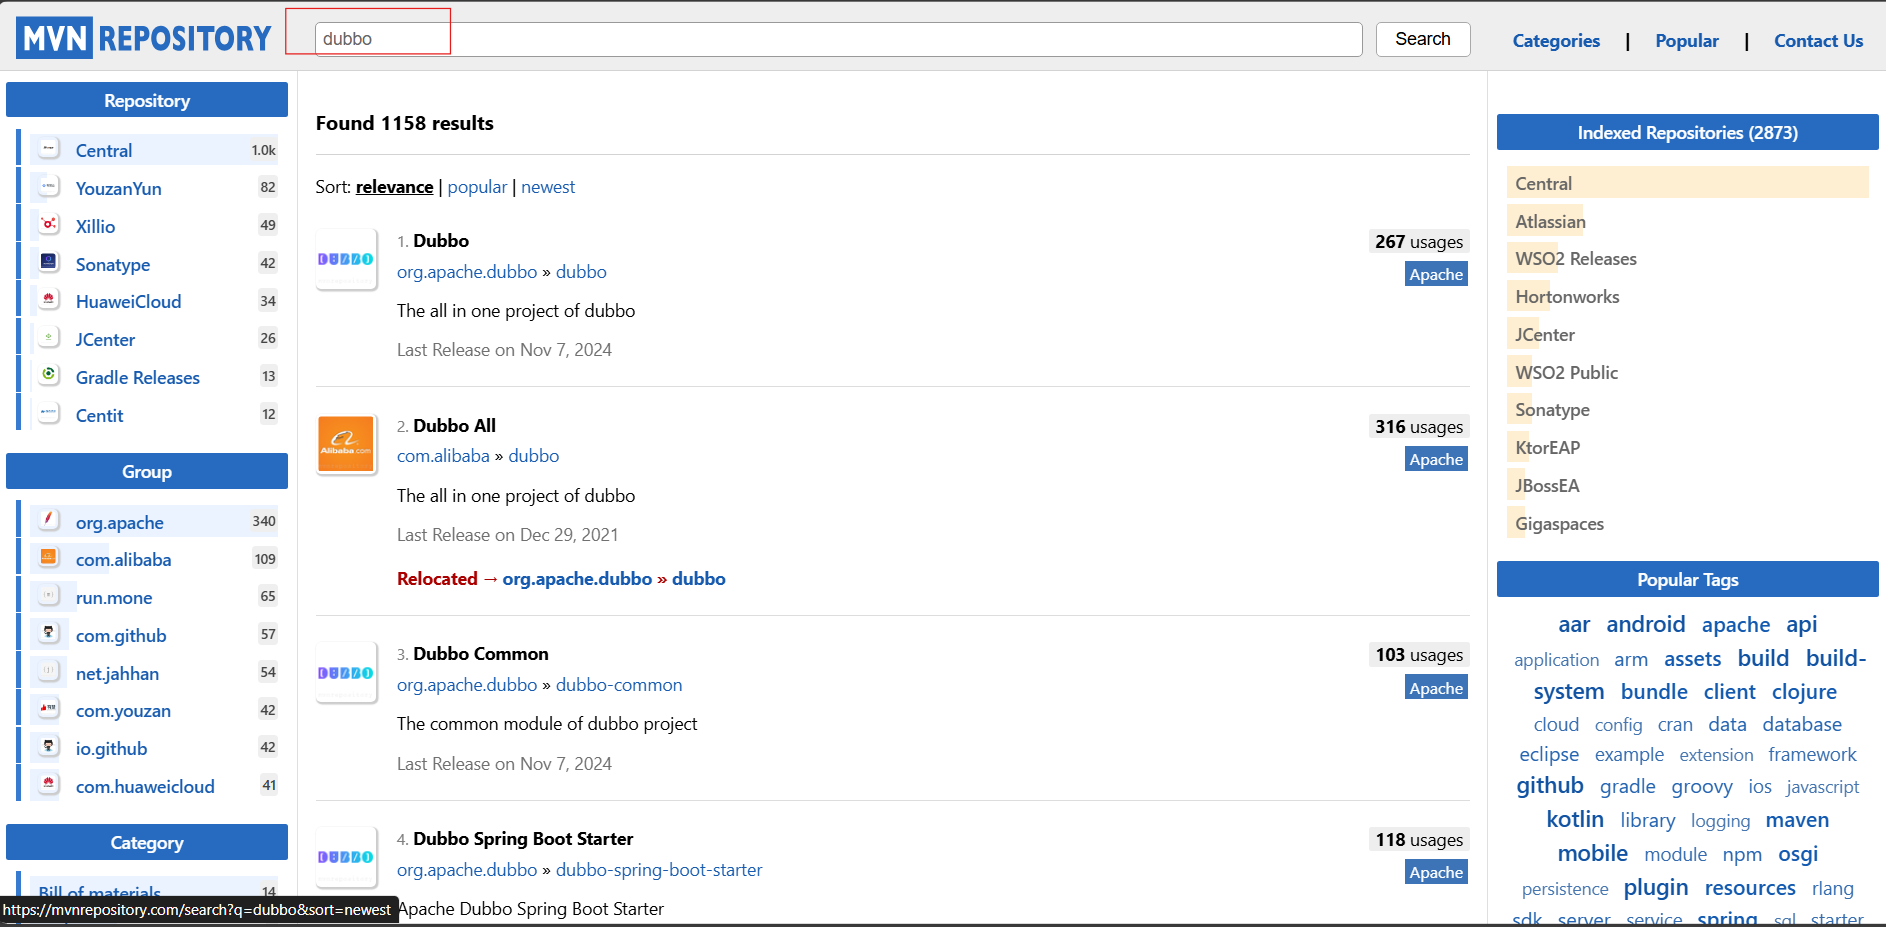Open Hortonworks indexed repository
Image resolution: width=1886 pixels, height=927 pixels.
pos(1567,297)
